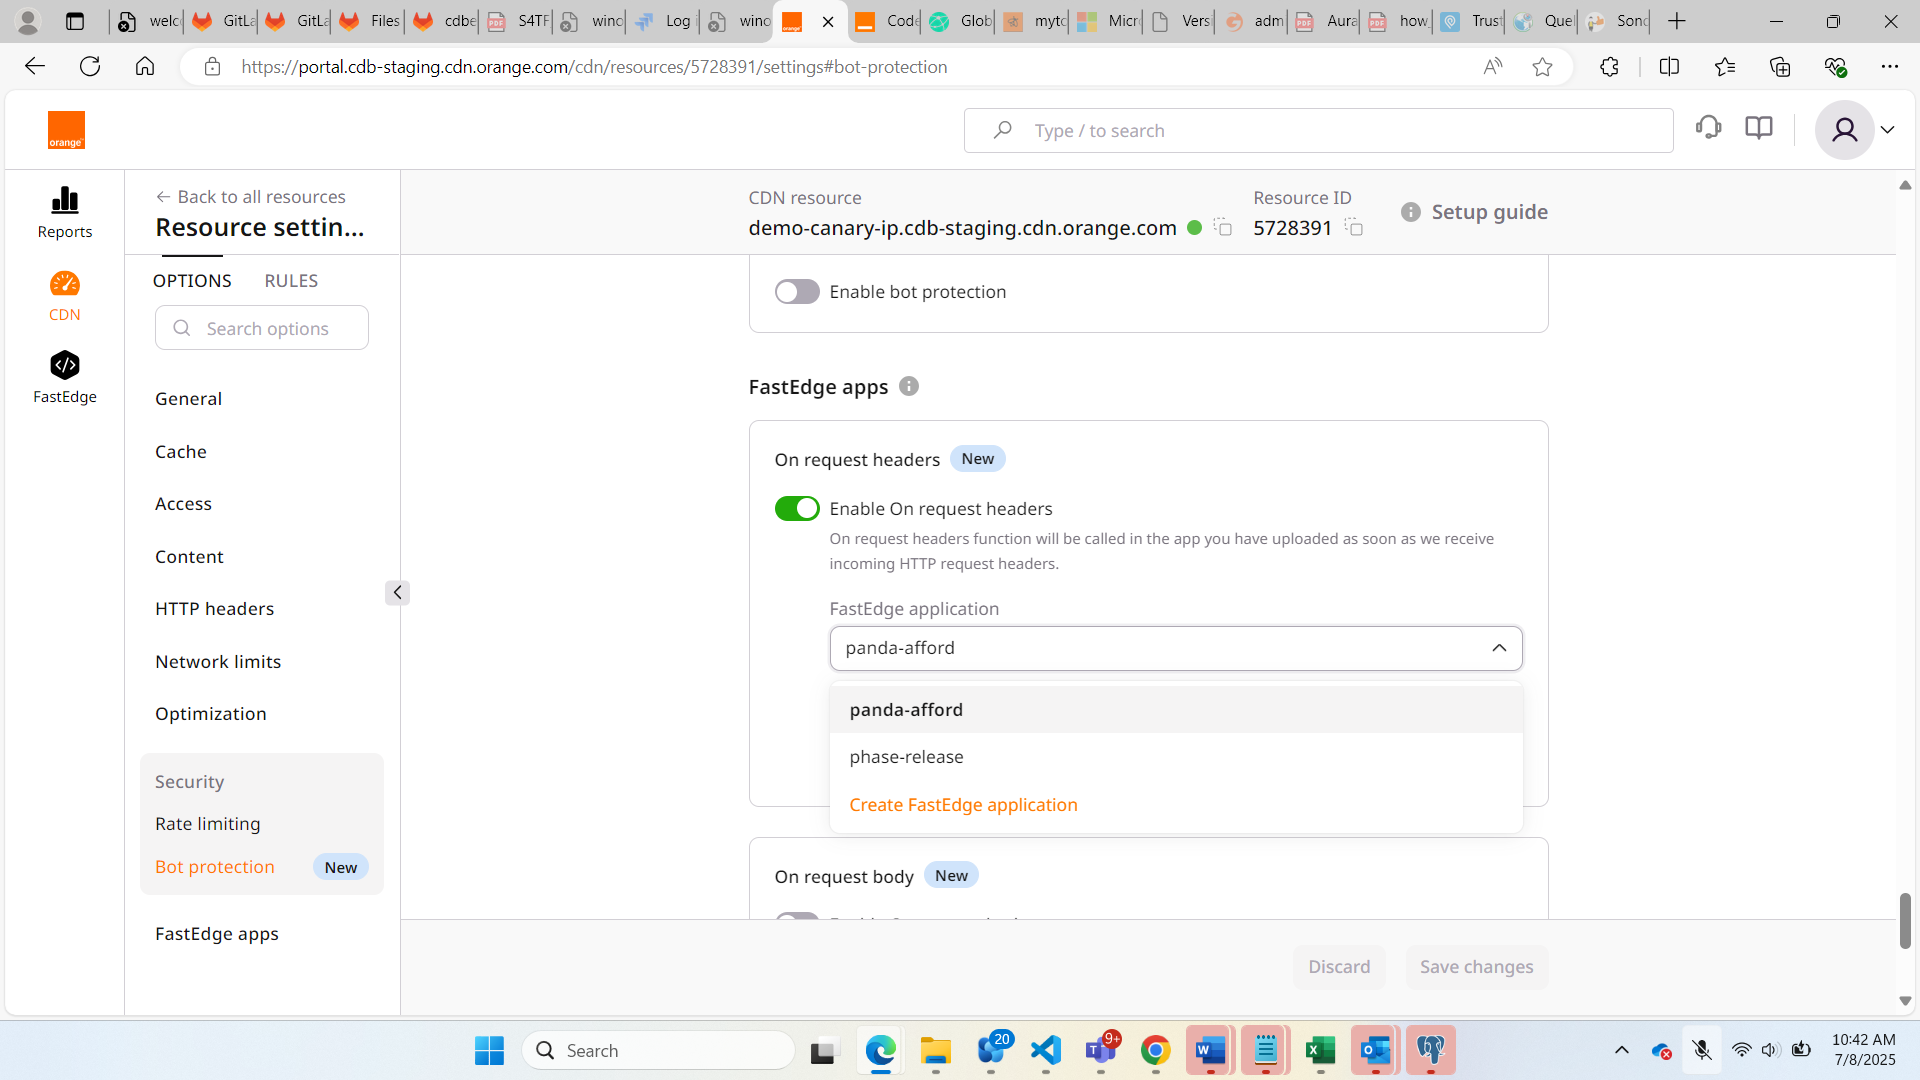Copy the CDN resource domain name
This screenshot has height=1080, width=1920.
coord(1222,227)
